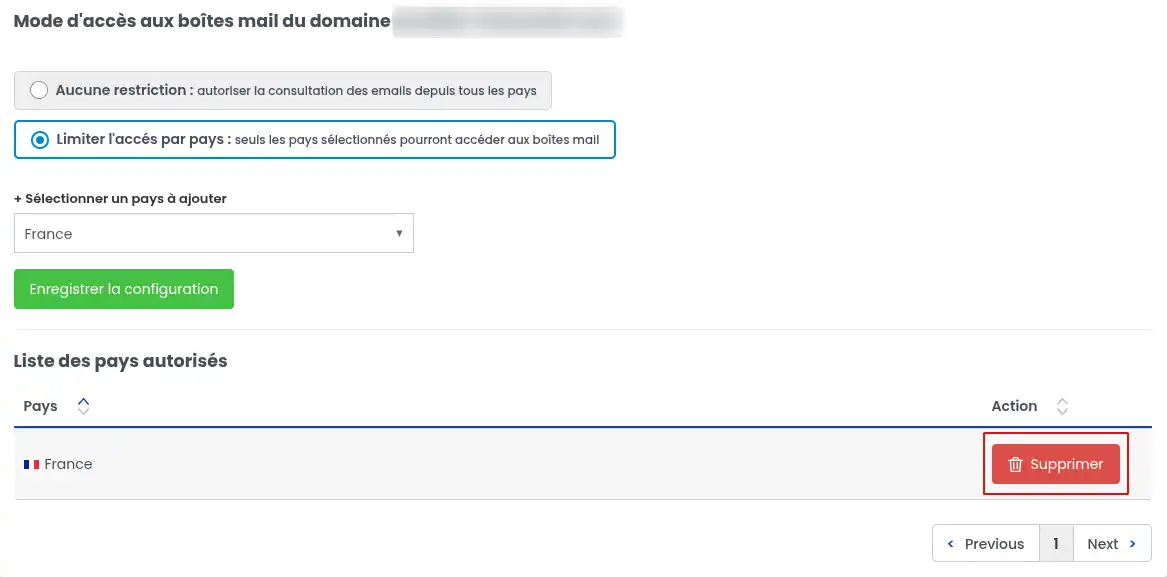Sort the table by the Pays column

(83, 406)
